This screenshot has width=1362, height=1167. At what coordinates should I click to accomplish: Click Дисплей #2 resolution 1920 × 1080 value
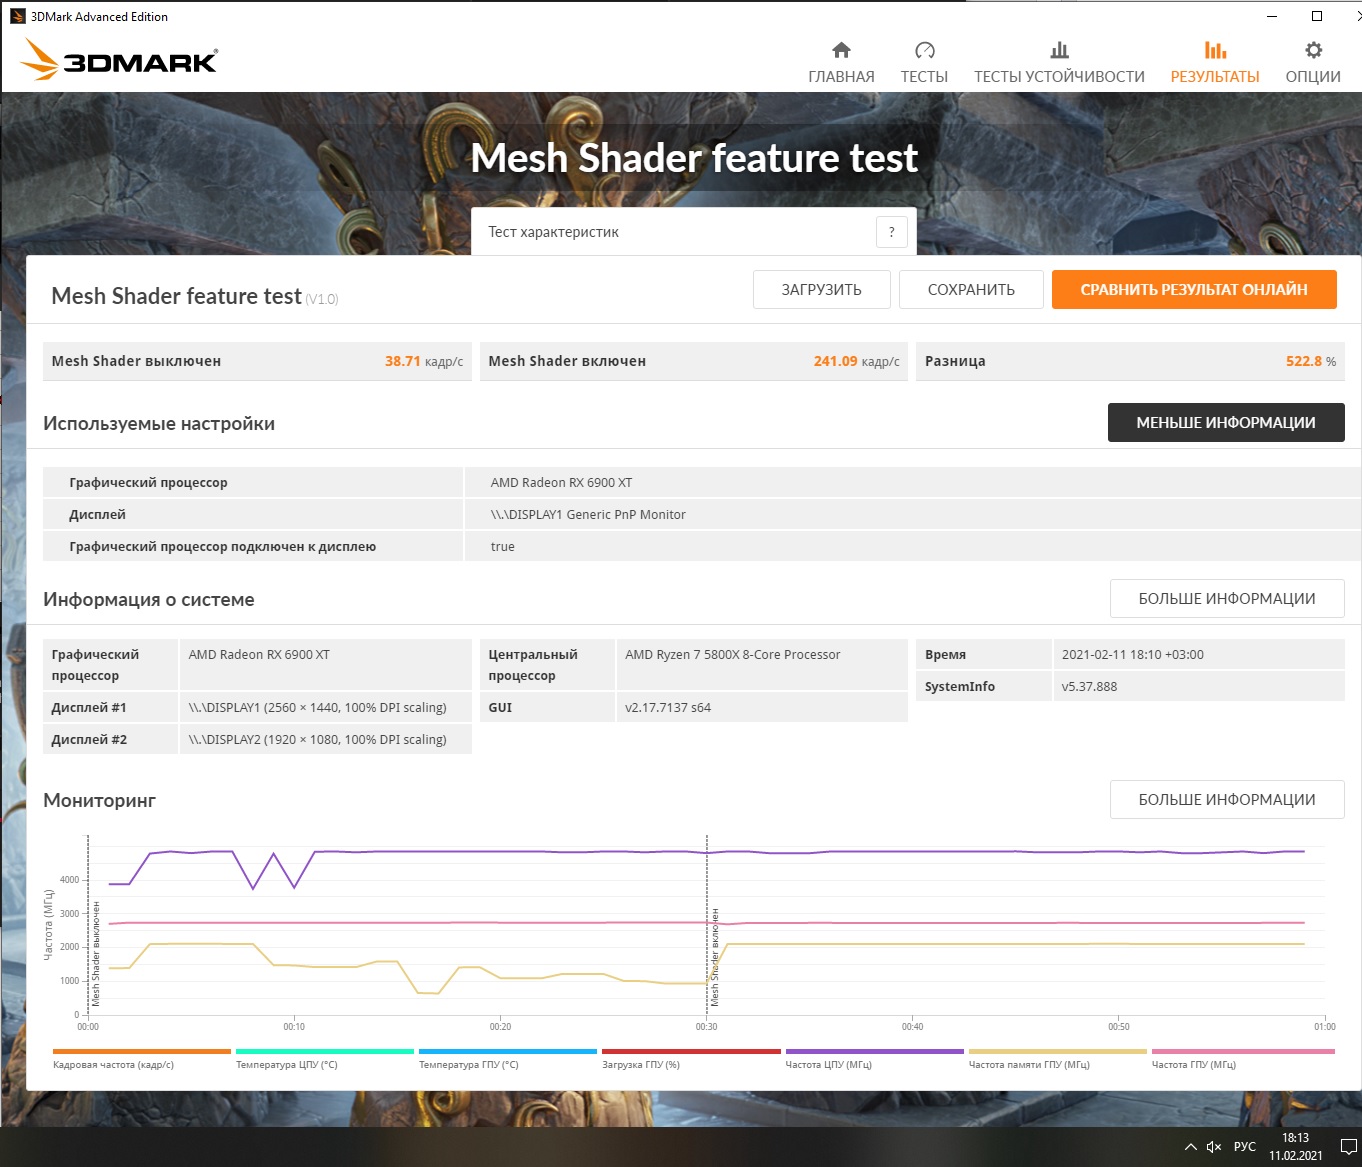(x=318, y=740)
